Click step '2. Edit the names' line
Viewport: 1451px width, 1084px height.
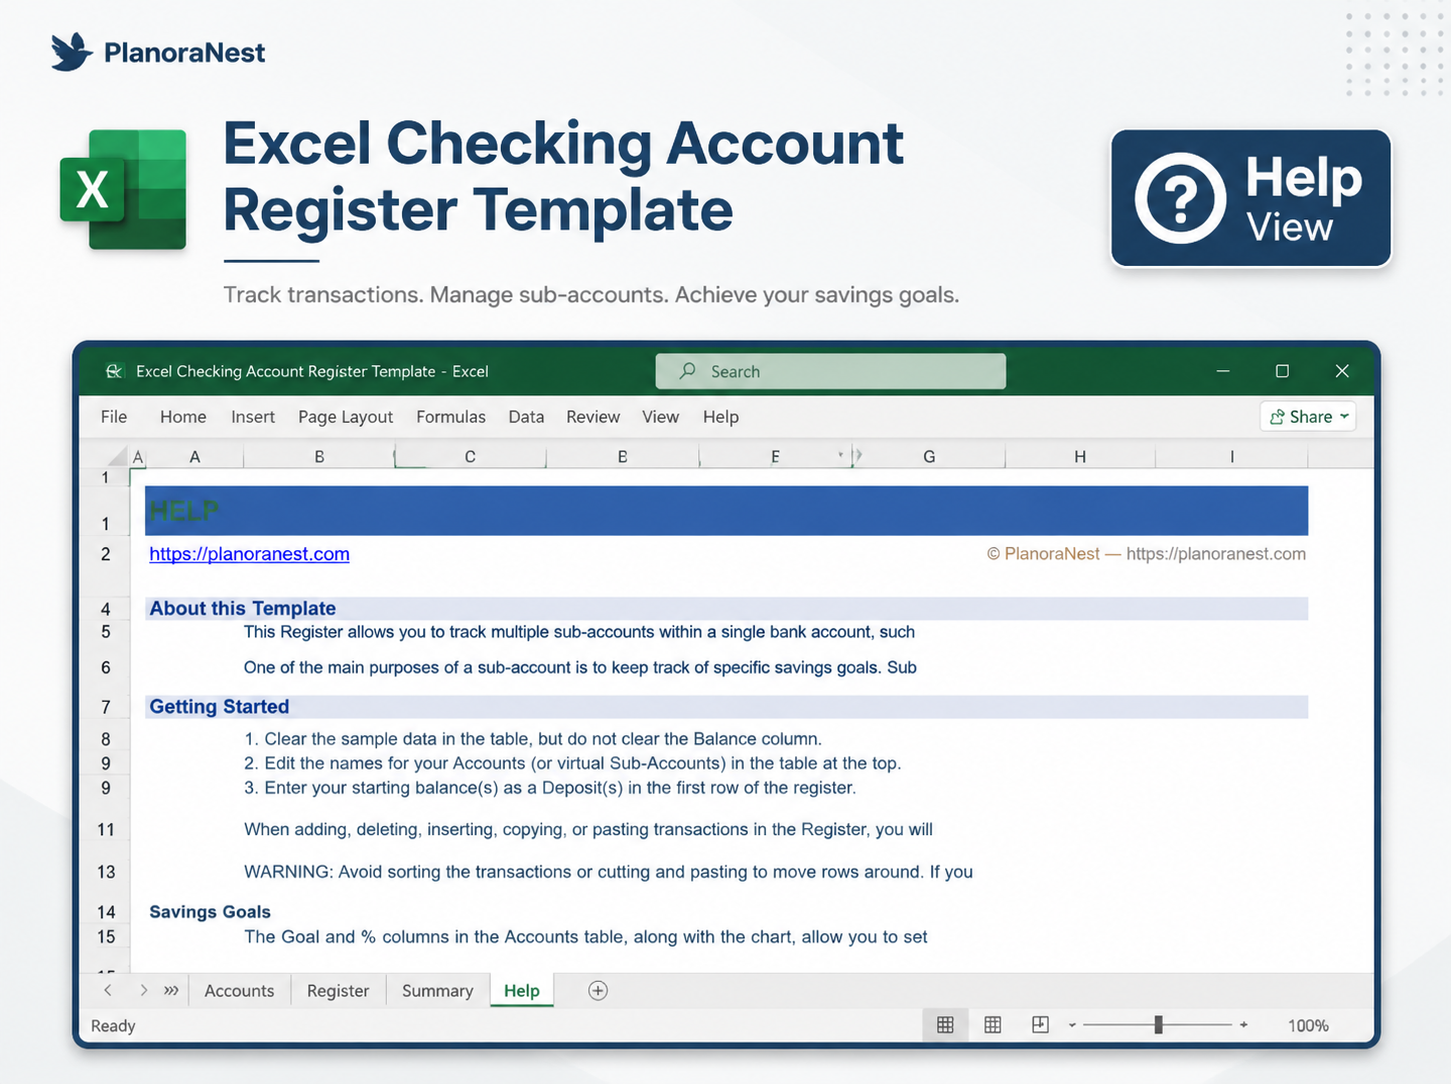click(x=573, y=763)
